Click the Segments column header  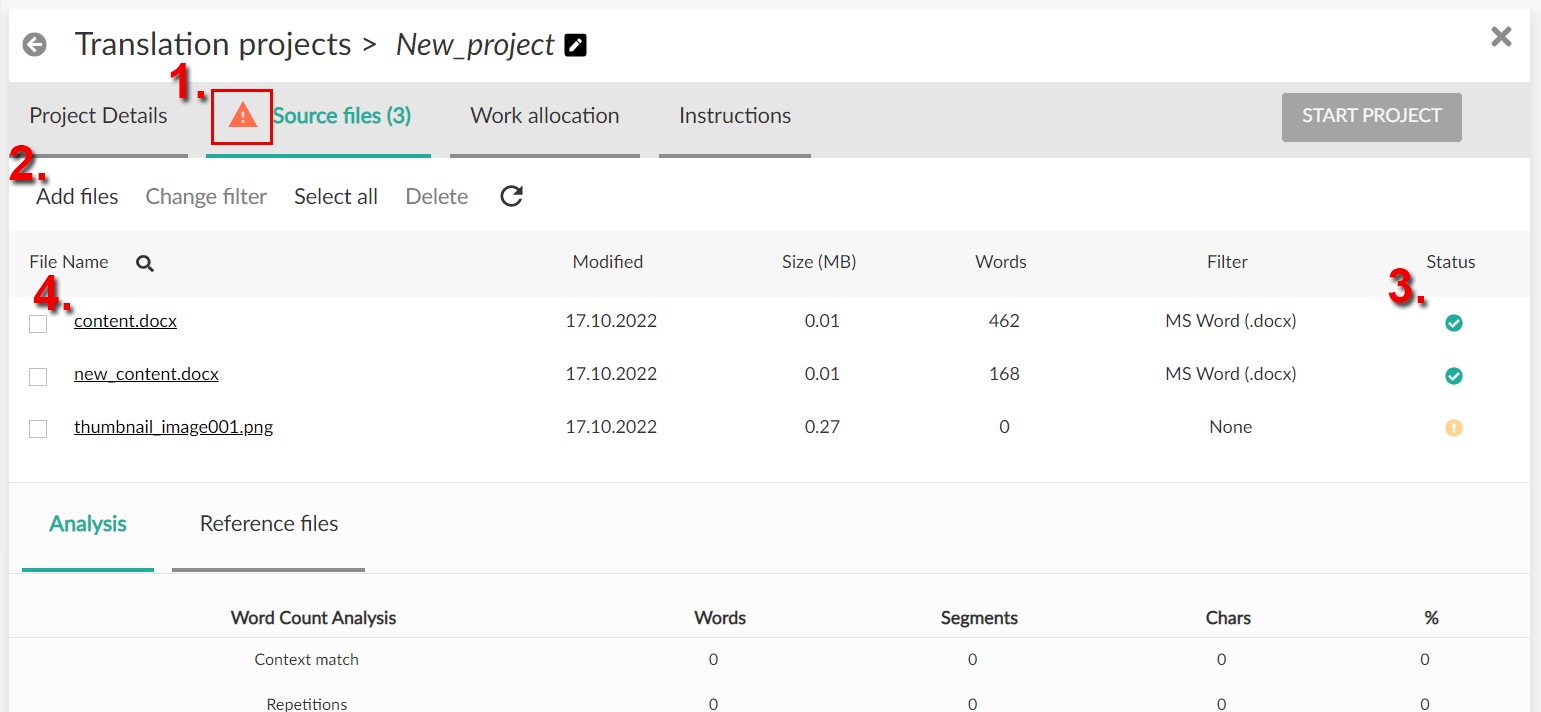(979, 618)
